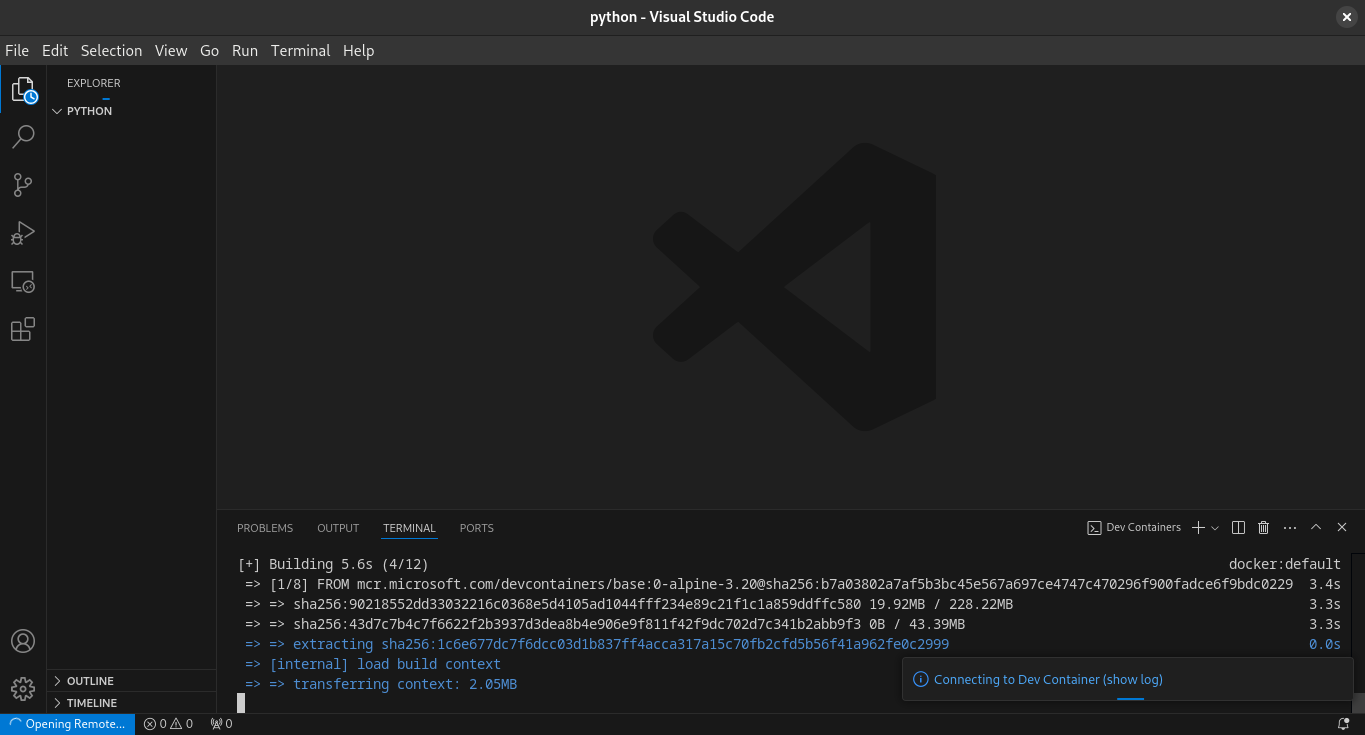
Task: Open the Source Control view
Action: tap(23, 185)
